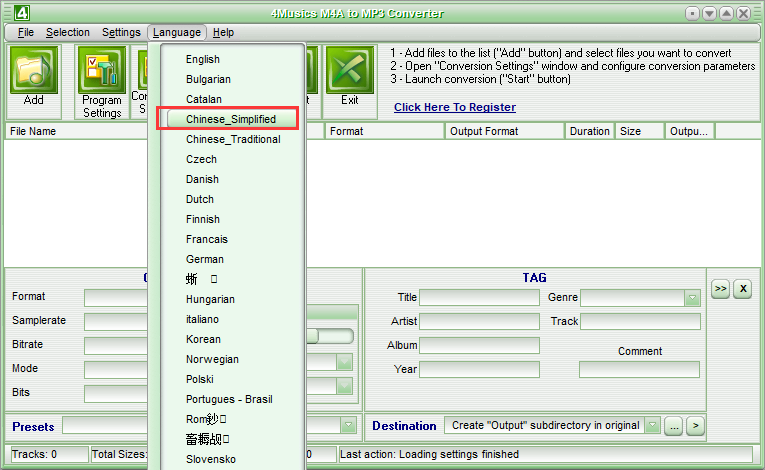Click the Add files toolbar icon
The image size is (765, 470).
[x=34, y=70]
